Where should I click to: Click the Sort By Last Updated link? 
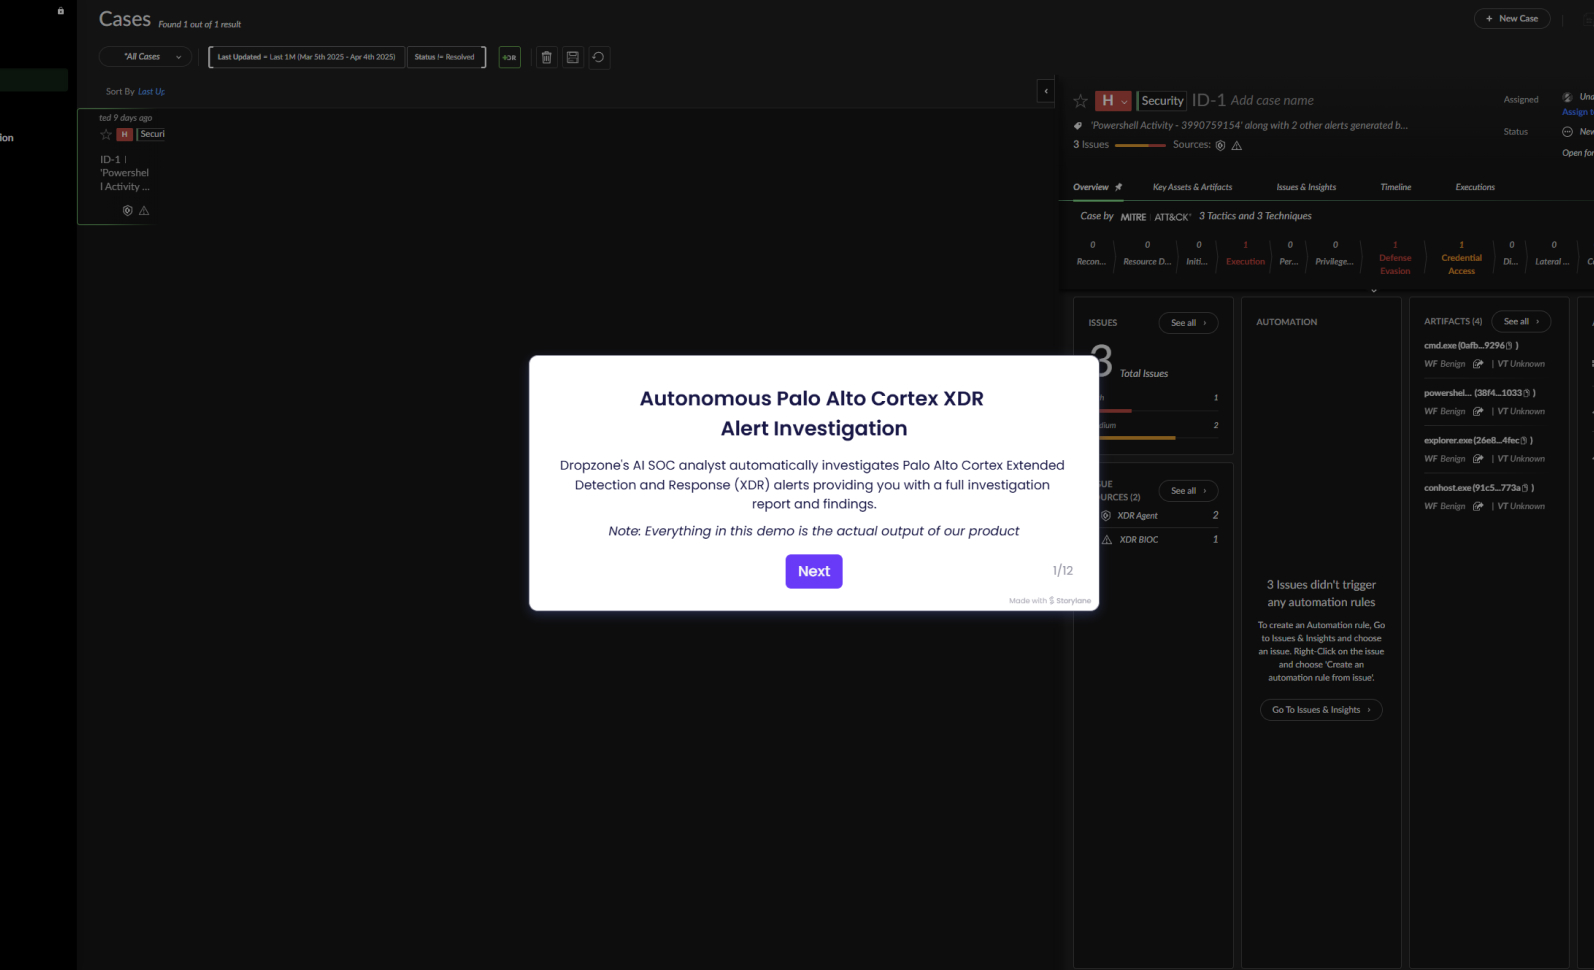(151, 91)
